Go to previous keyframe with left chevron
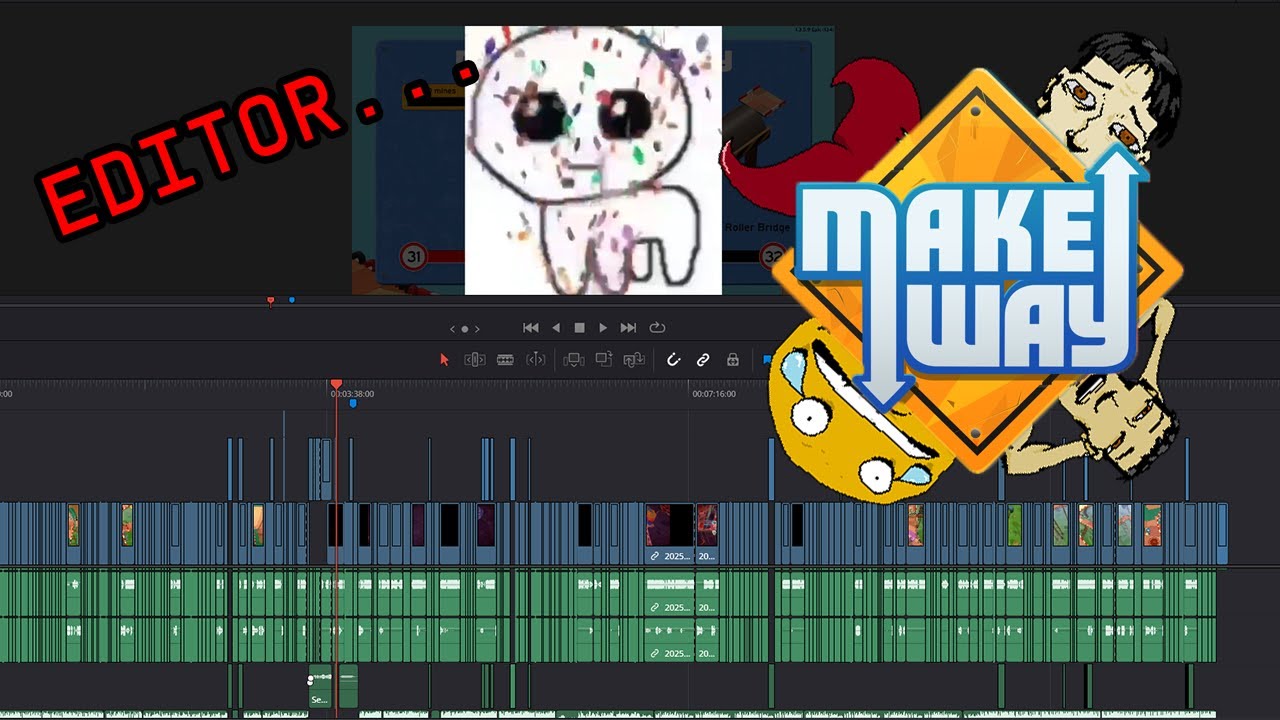 tap(452, 329)
